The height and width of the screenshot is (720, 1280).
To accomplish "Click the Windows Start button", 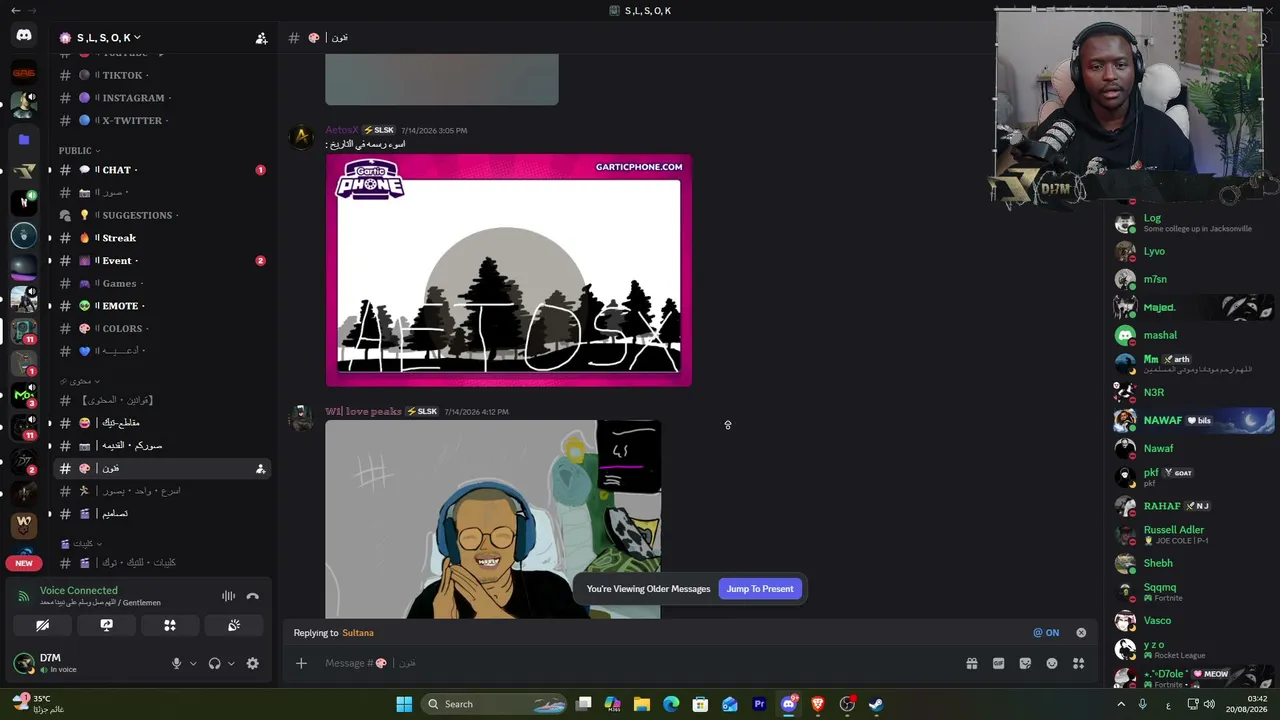I will pos(404,704).
